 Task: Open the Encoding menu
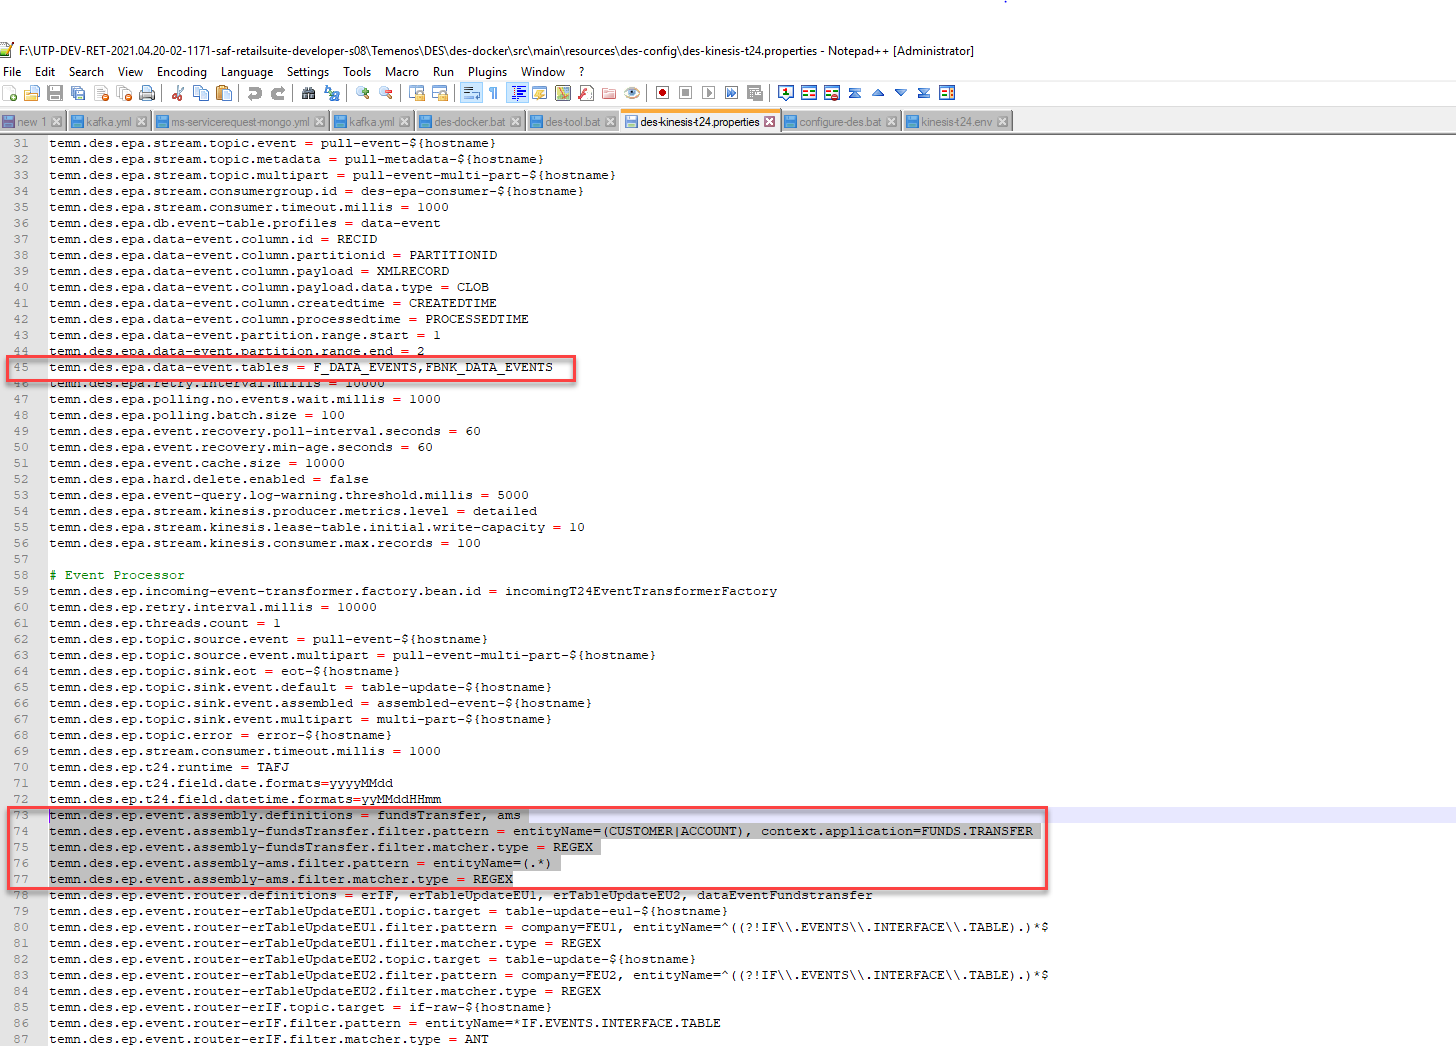click(181, 72)
